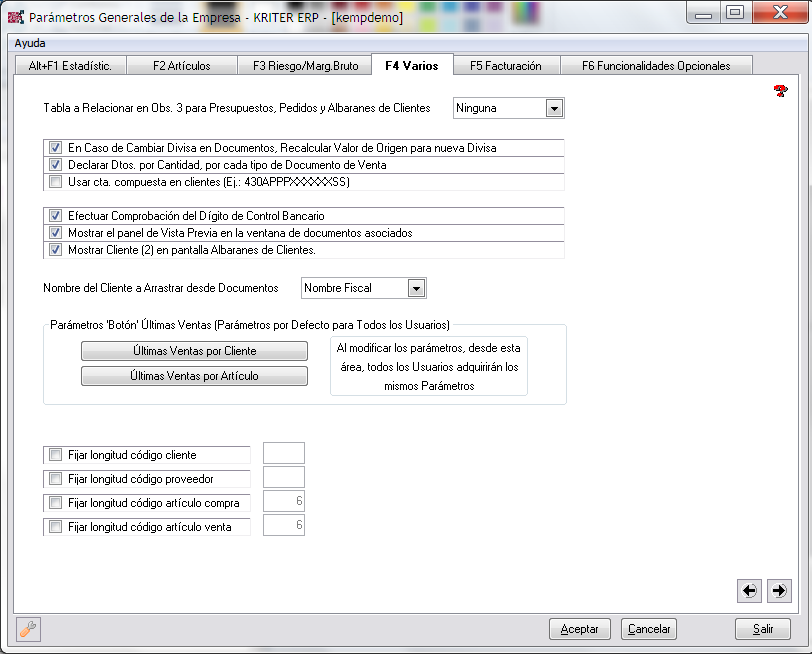Check 'Fijar longitud código cliente' option

coord(56,455)
